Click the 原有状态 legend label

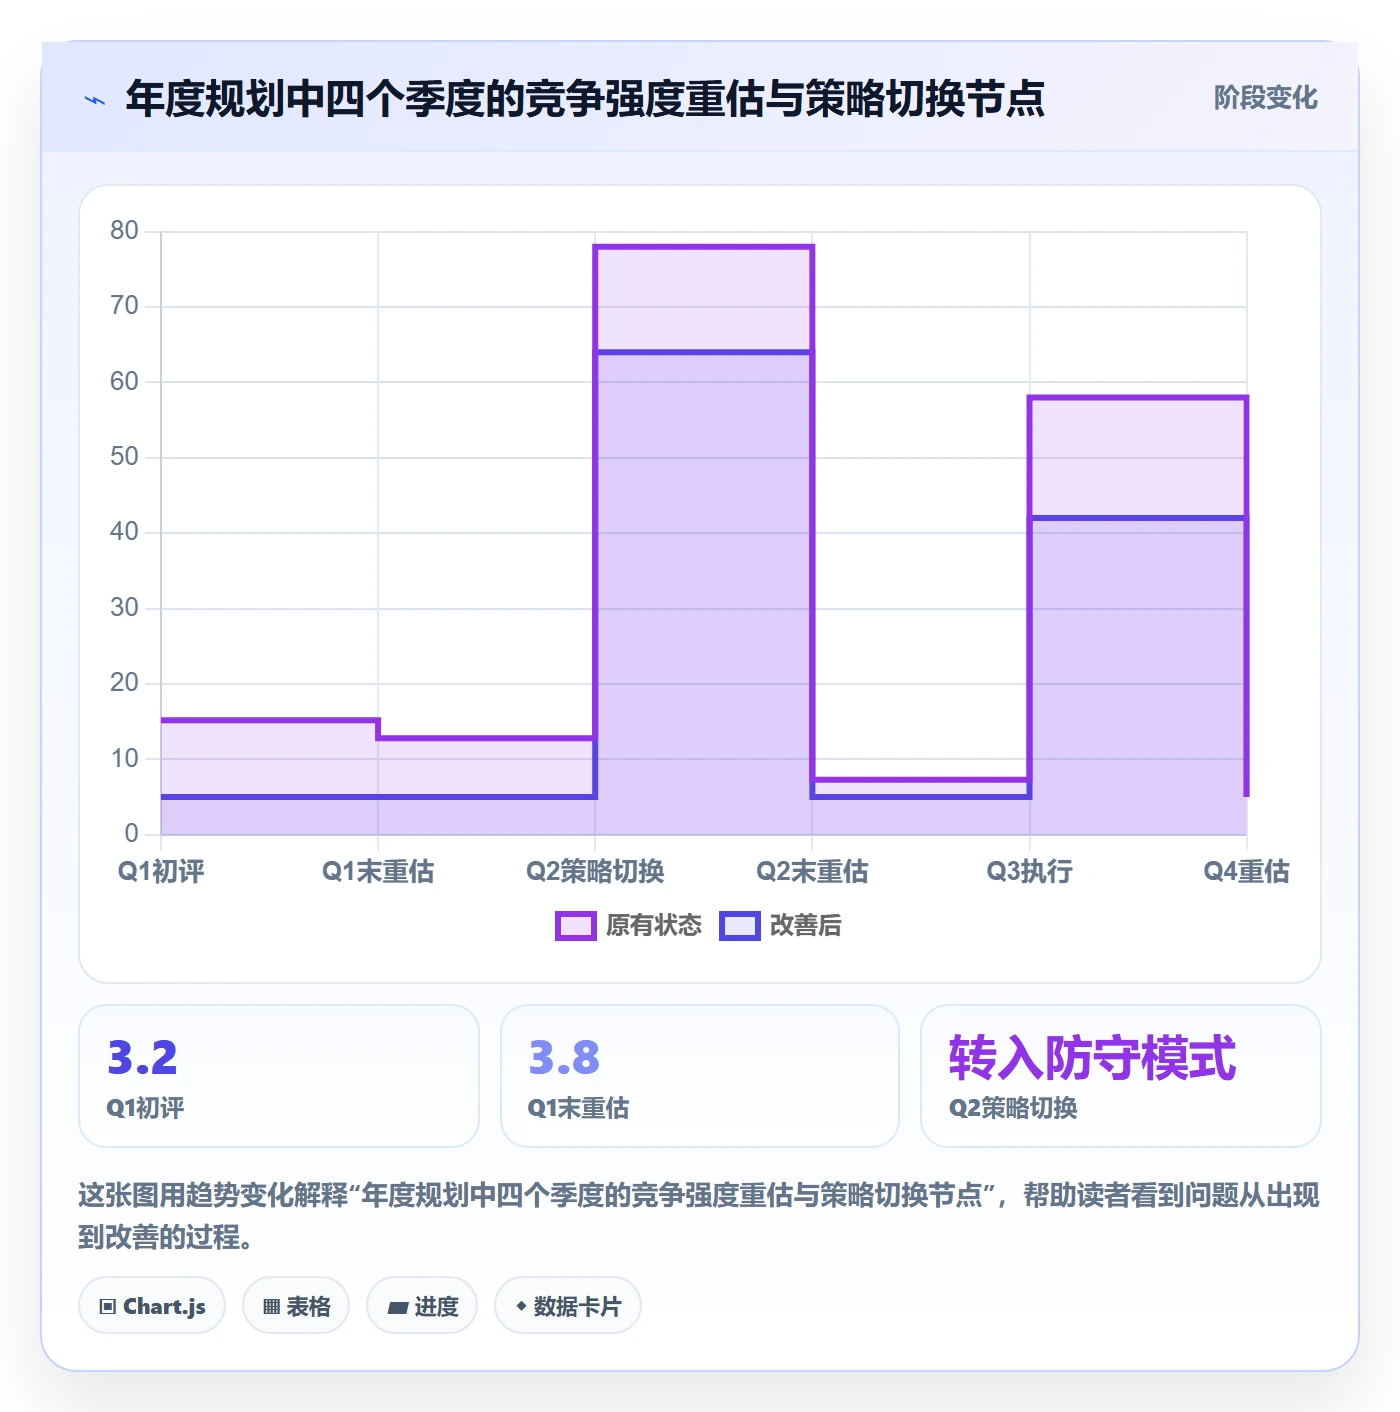(x=653, y=926)
